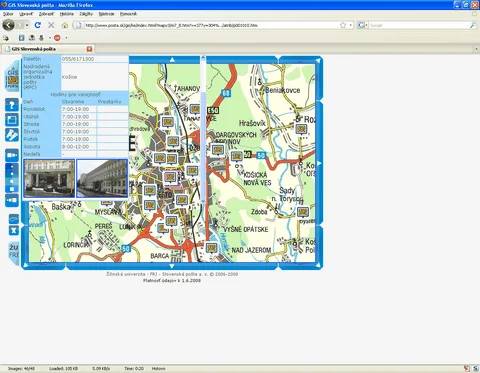
Task: Click the Žilinská univerzita footer text
Action: (172, 274)
